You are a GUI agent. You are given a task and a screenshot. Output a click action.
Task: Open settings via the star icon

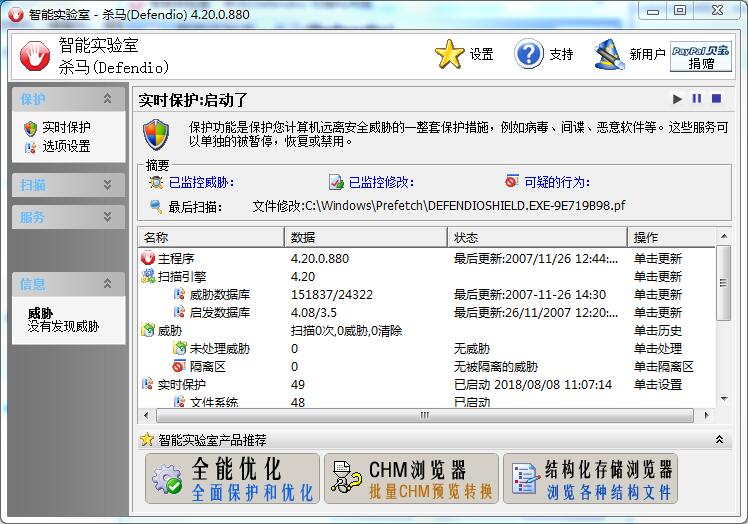pyautogui.click(x=449, y=54)
